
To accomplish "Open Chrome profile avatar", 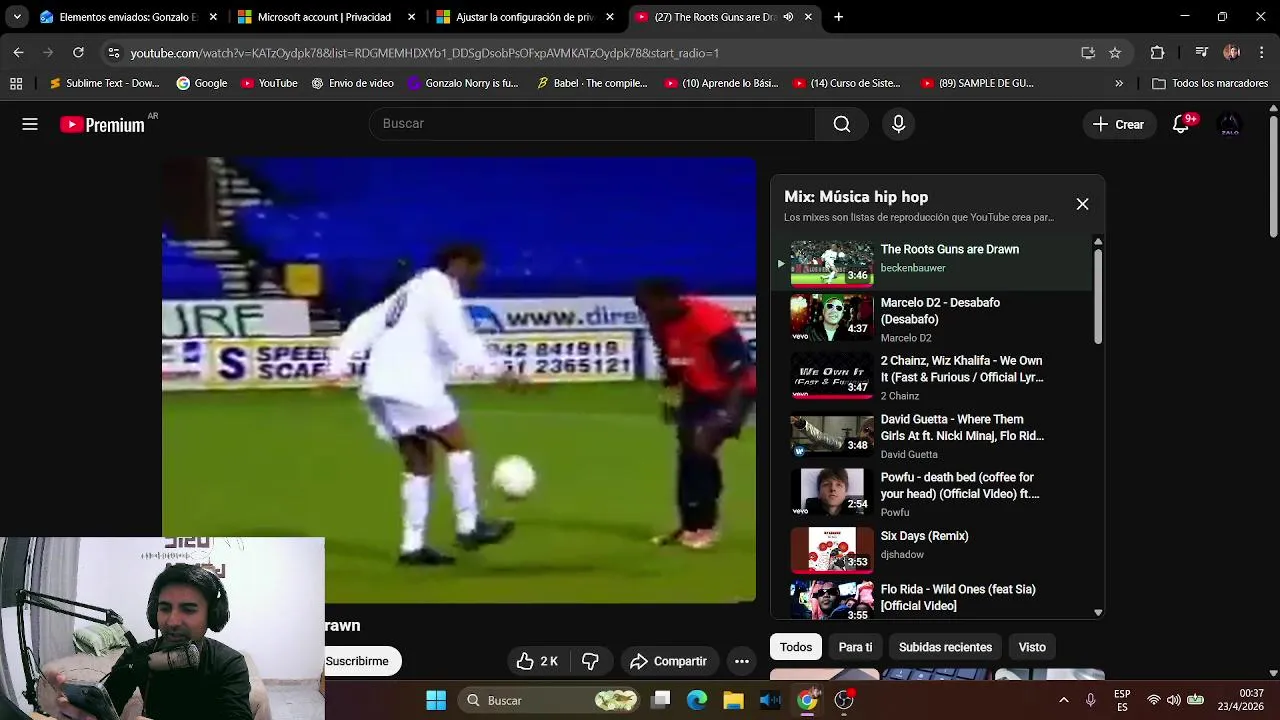I will coord(1231,53).
